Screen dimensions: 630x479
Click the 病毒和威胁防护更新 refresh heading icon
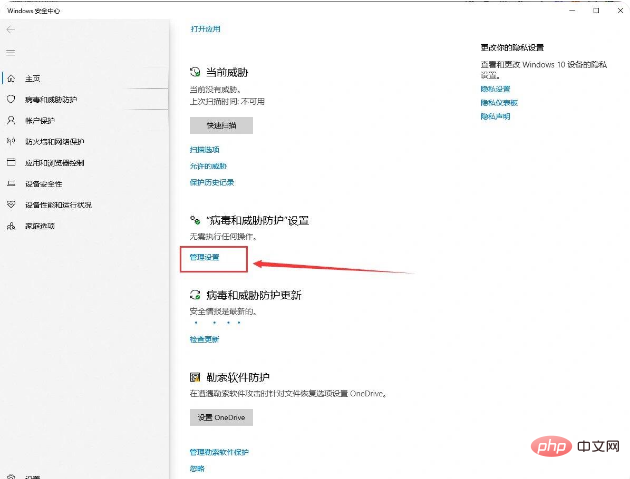tap(195, 295)
